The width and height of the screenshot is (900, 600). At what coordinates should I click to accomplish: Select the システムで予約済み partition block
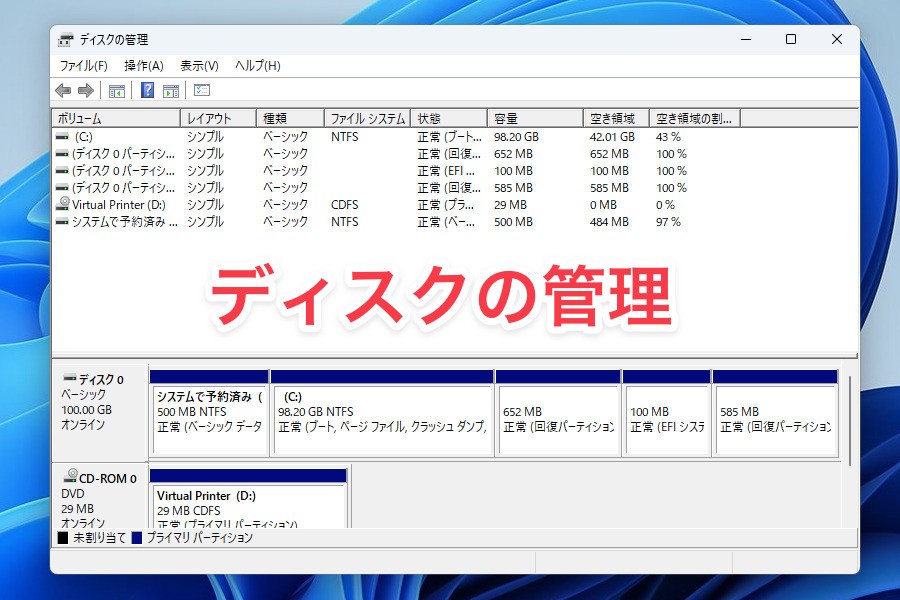207,415
